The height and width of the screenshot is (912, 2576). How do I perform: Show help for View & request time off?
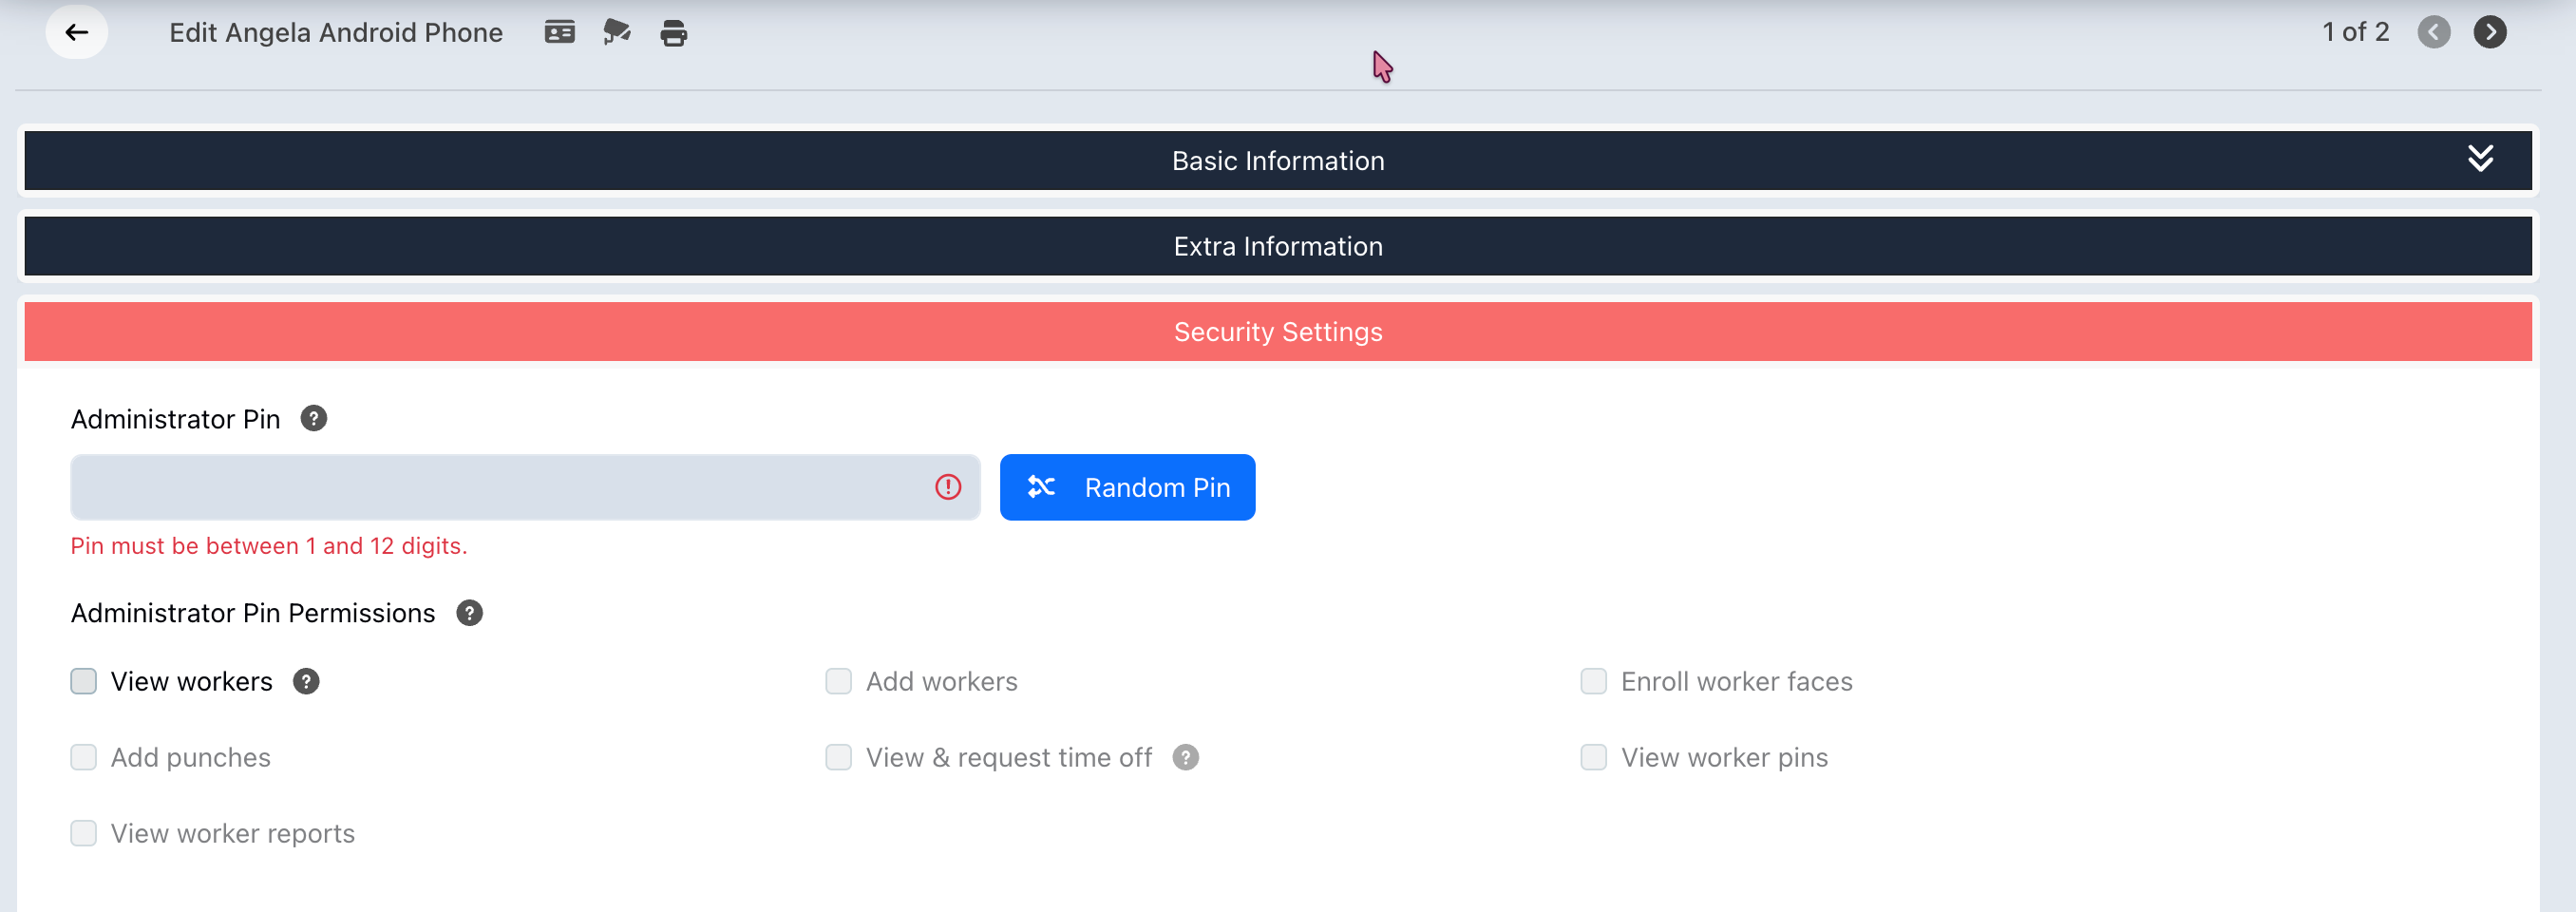(x=1186, y=757)
